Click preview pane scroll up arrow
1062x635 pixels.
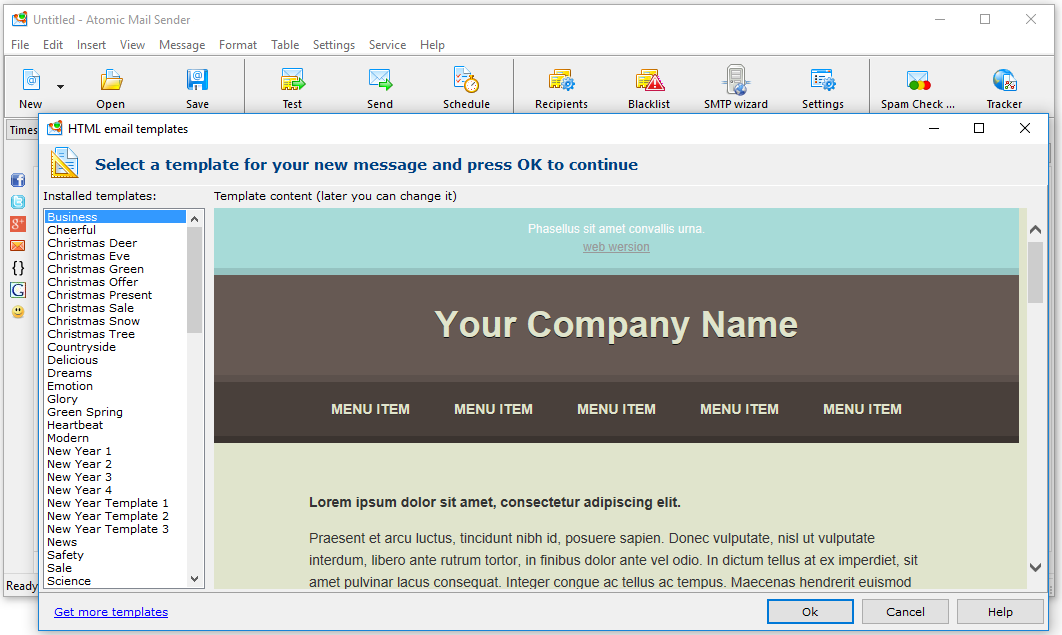[1035, 230]
